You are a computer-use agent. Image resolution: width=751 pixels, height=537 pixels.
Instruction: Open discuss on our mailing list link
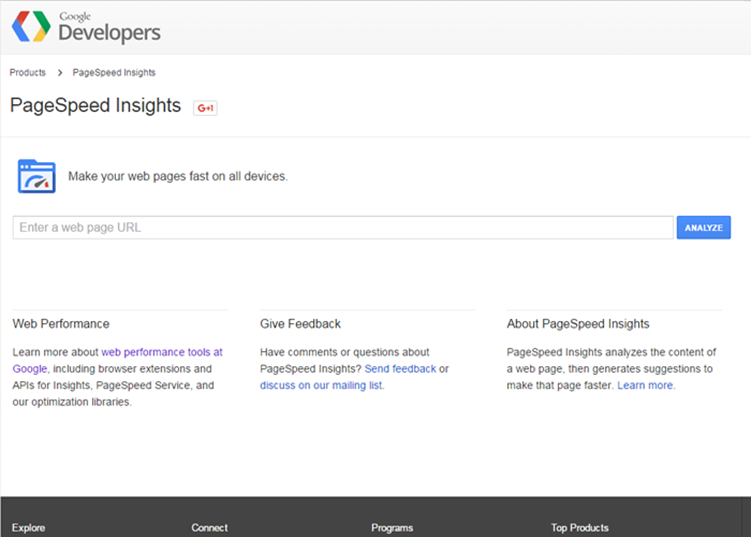point(321,385)
